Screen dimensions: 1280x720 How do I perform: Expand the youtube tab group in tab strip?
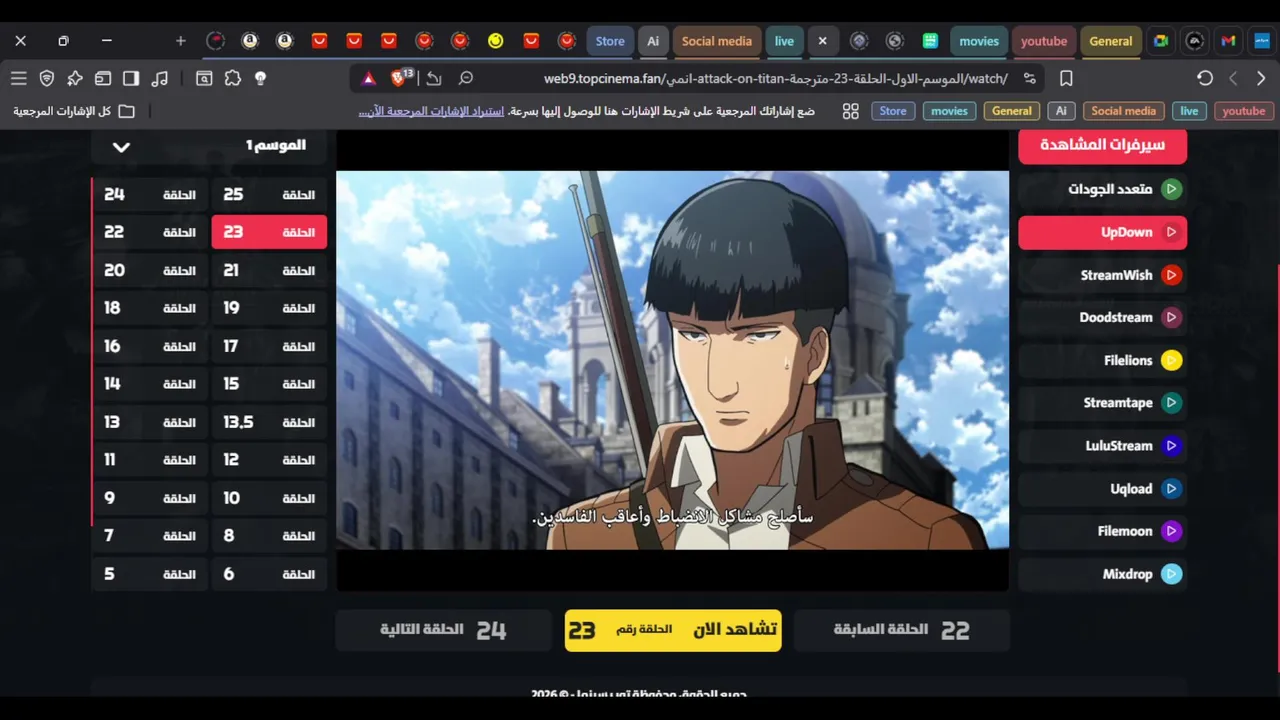coord(1044,41)
